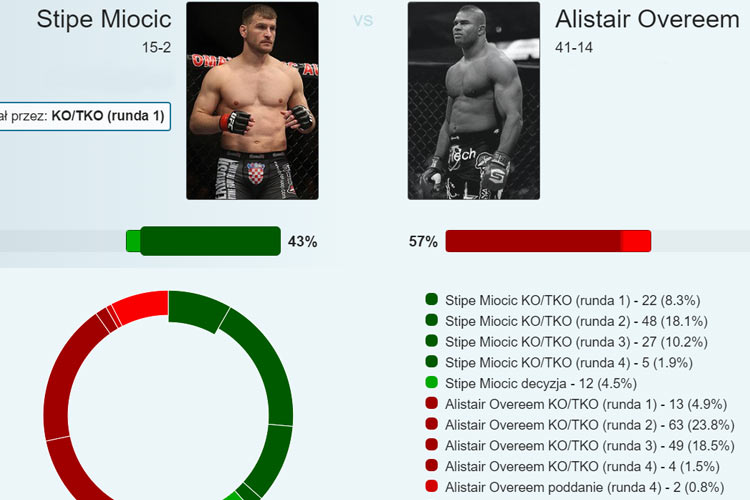
Task: Click the bright red end segment of Overeem bar
Action: pos(637,241)
